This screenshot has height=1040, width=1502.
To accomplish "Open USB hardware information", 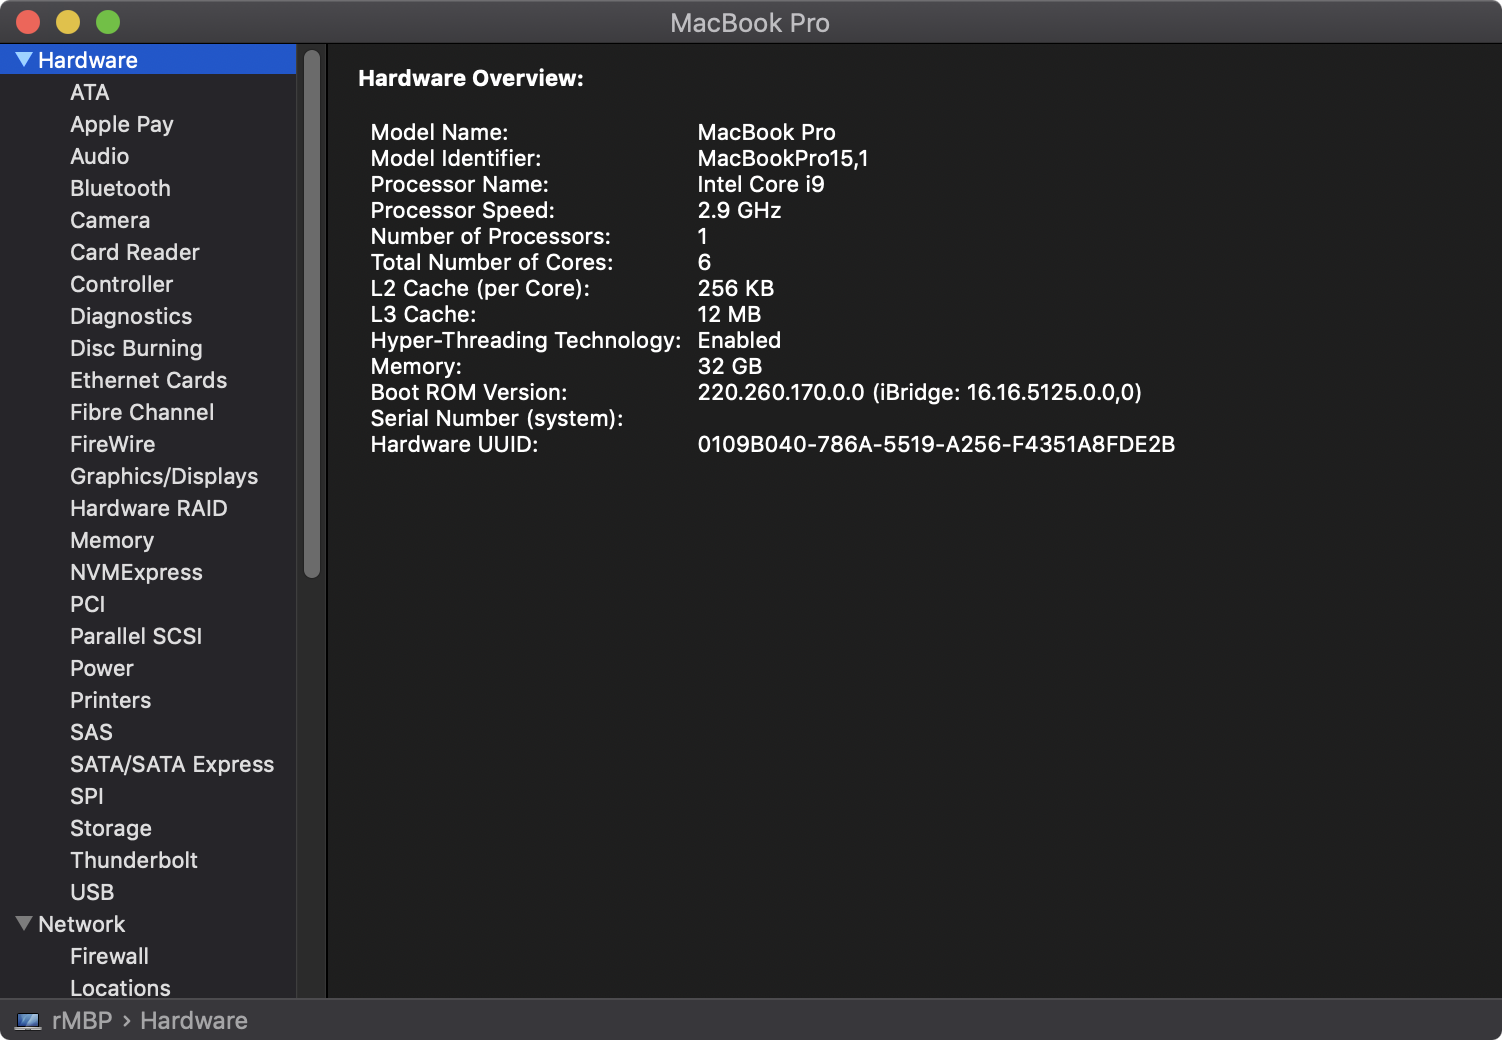I will pos(92,892).
